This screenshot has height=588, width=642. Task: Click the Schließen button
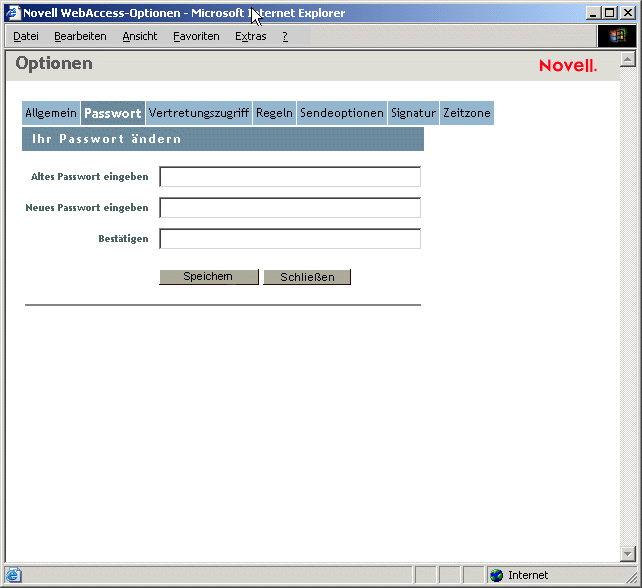307,277
